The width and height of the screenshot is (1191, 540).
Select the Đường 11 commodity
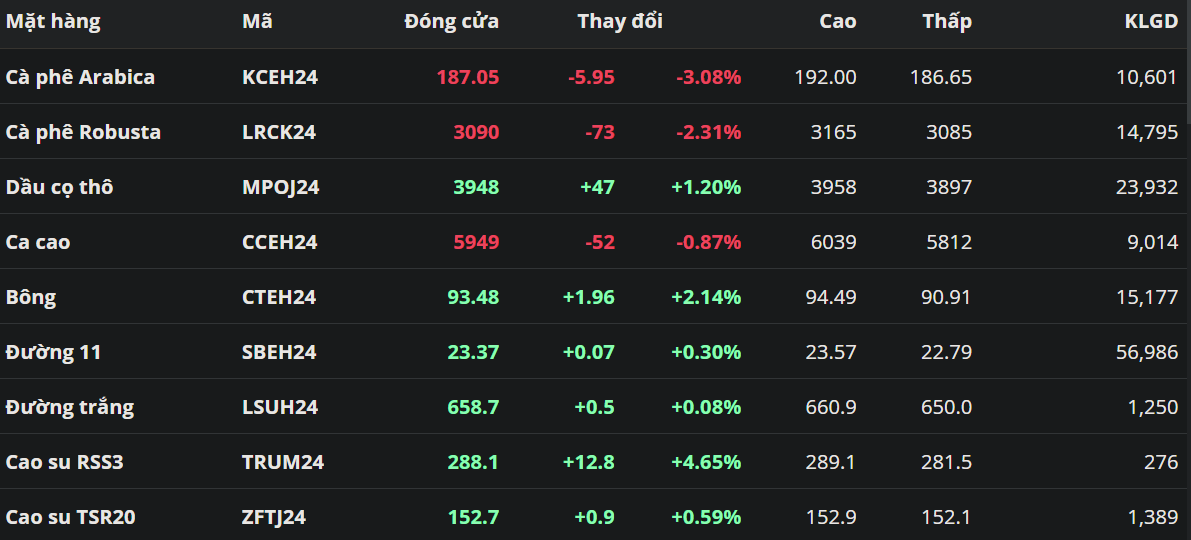coord(53,352)
